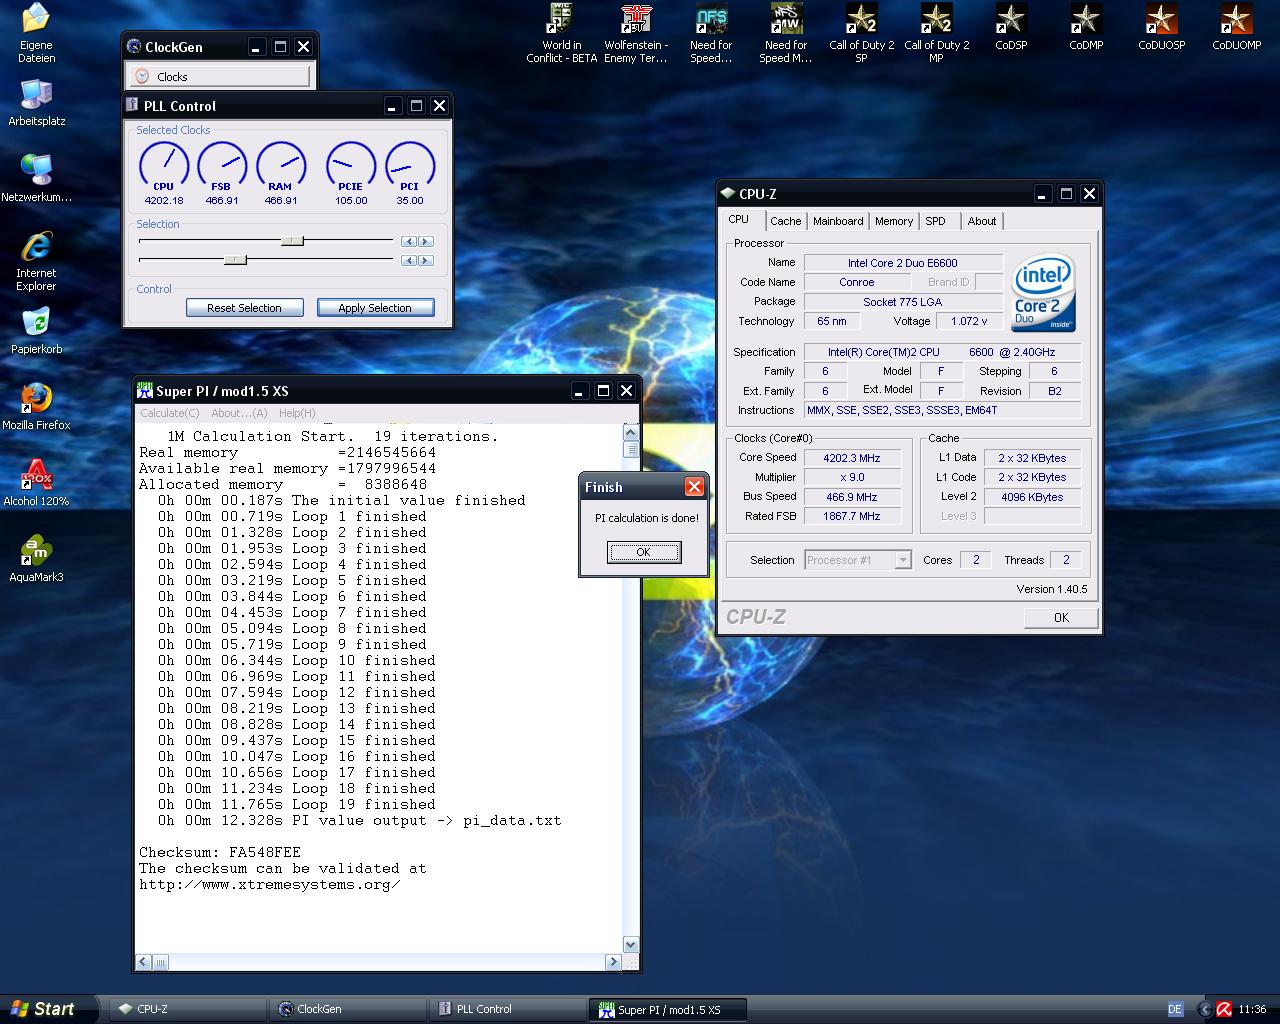Click Super PI vertical scrollbar down arrow
Image resolution: width=1280 pixels, height=1024 pixels.
point(630,944)
